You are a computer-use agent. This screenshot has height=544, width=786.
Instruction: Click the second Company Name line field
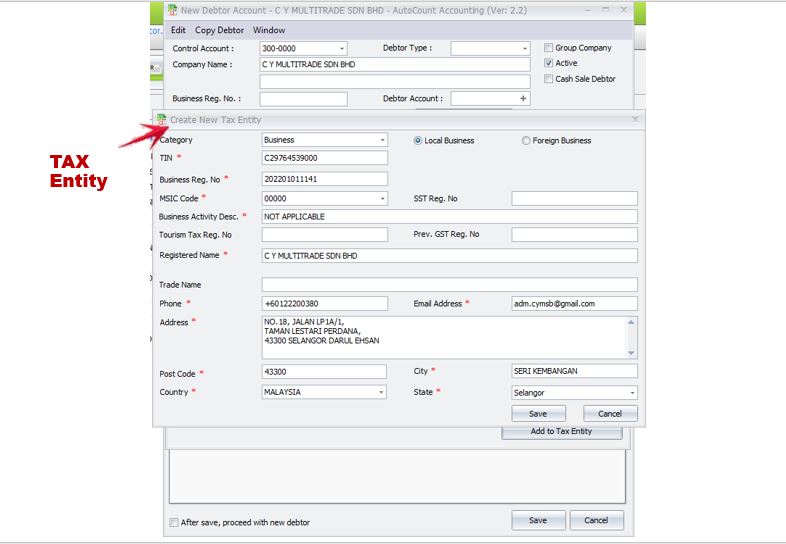click(x=395, y=82)
